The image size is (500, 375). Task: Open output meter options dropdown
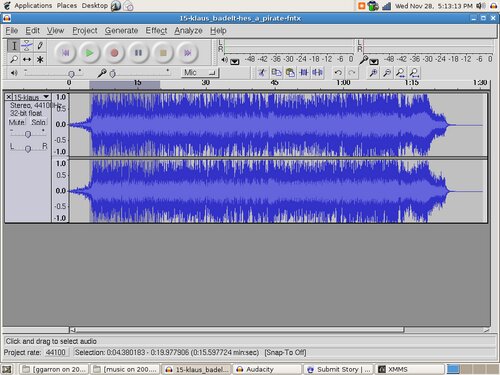(235, 61)
